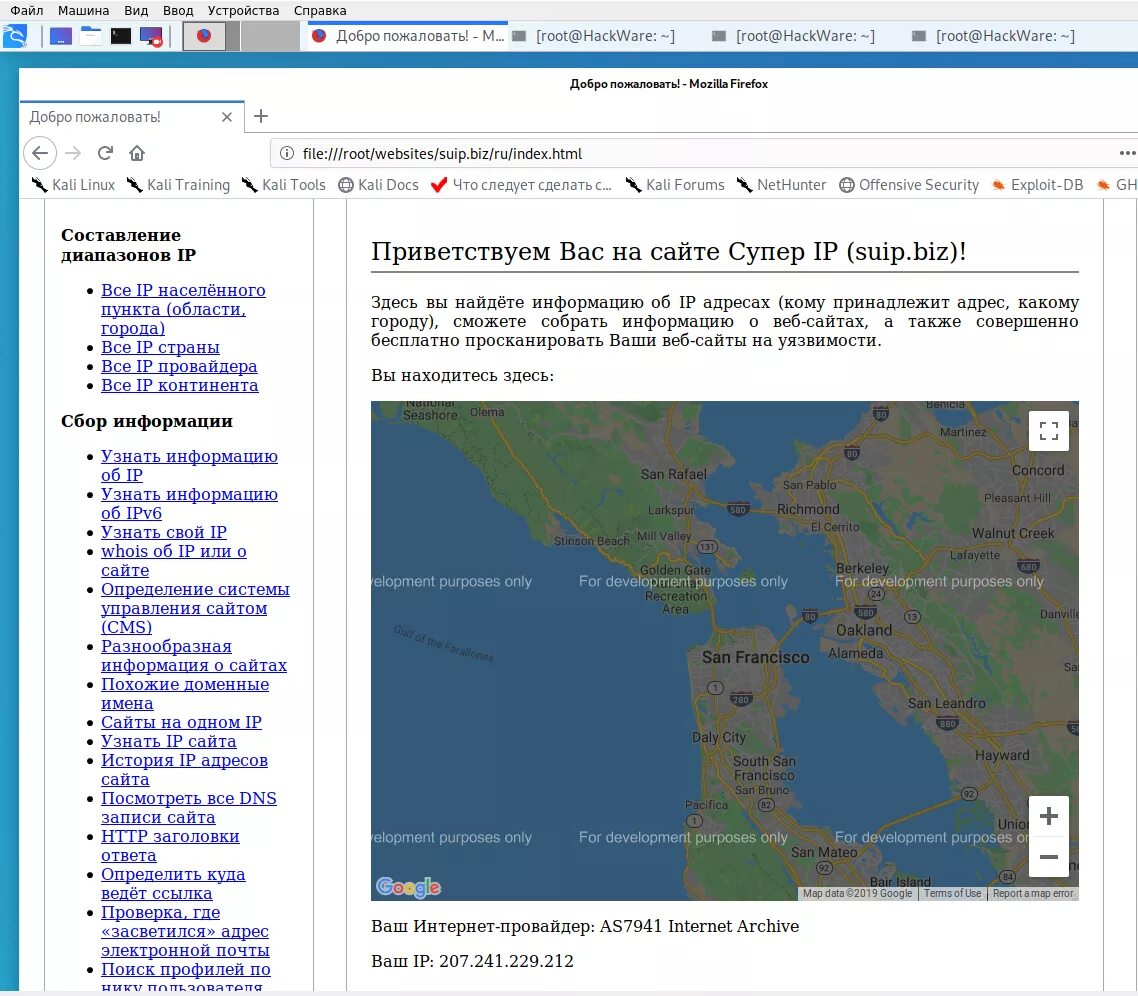Open the Kali Linux bookmark

73,185
